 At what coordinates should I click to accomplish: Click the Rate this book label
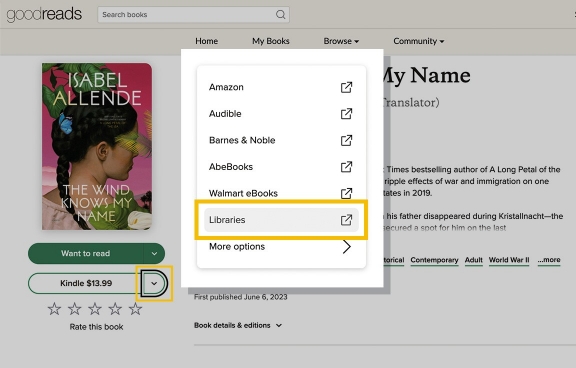[96, 327]
